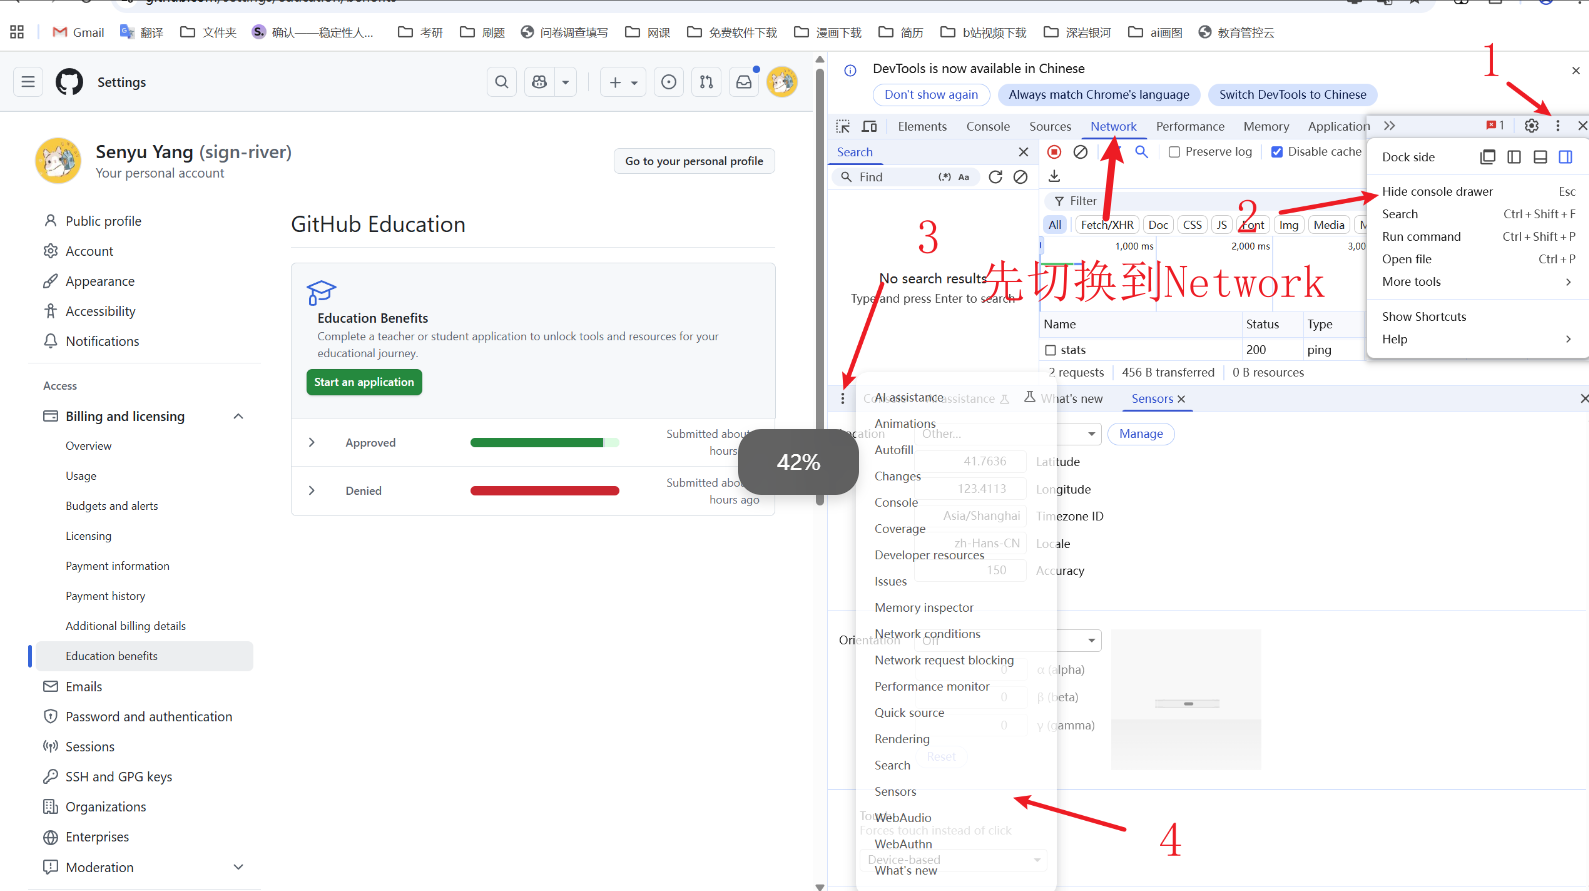Expand the More tools submenu
The width and height of the screenshot is (1589, 891).
click(1476, 282)
